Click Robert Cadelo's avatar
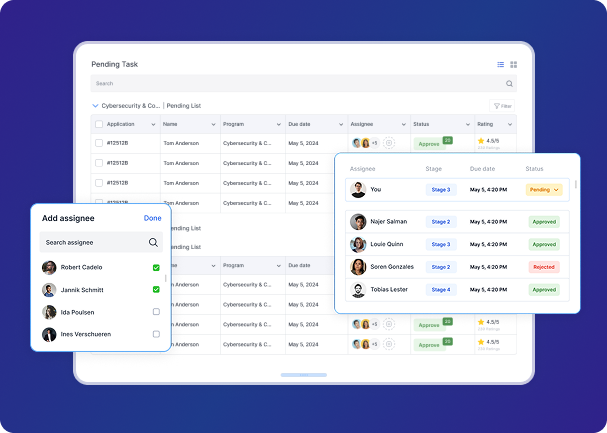607x433 pixels. (49, 268)
